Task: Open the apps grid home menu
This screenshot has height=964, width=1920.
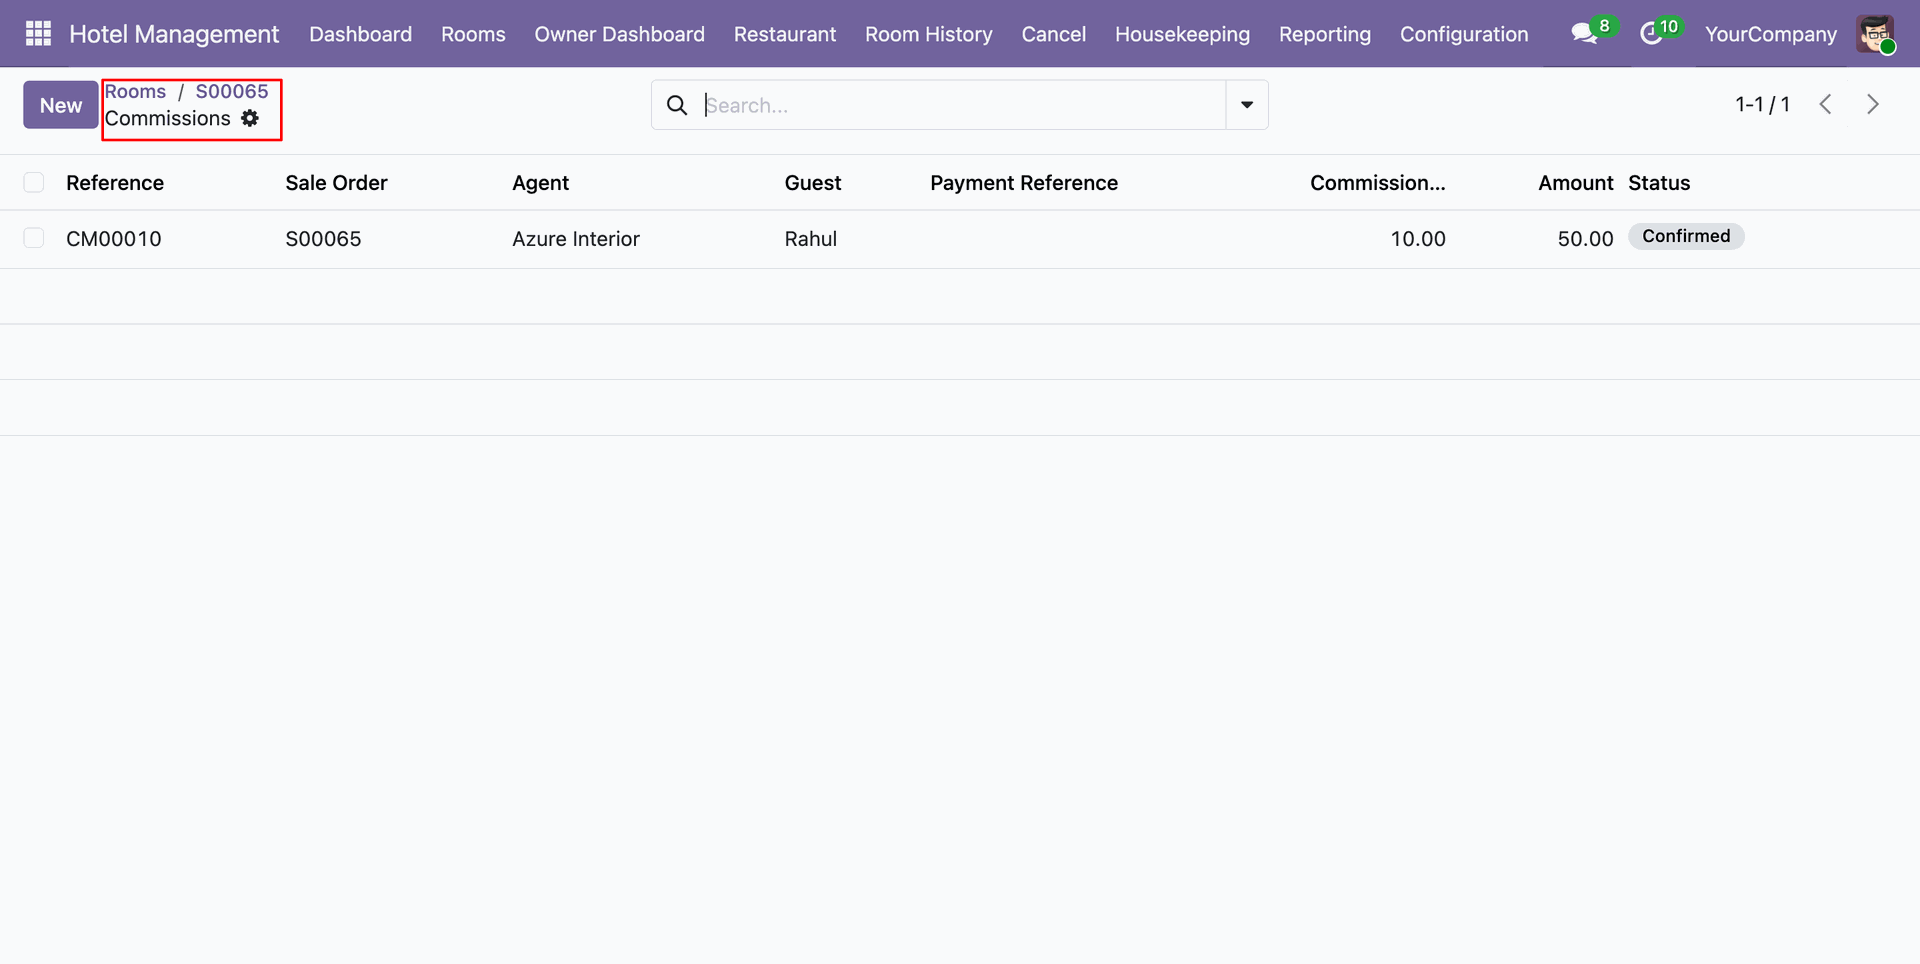Action: point(38,34)
